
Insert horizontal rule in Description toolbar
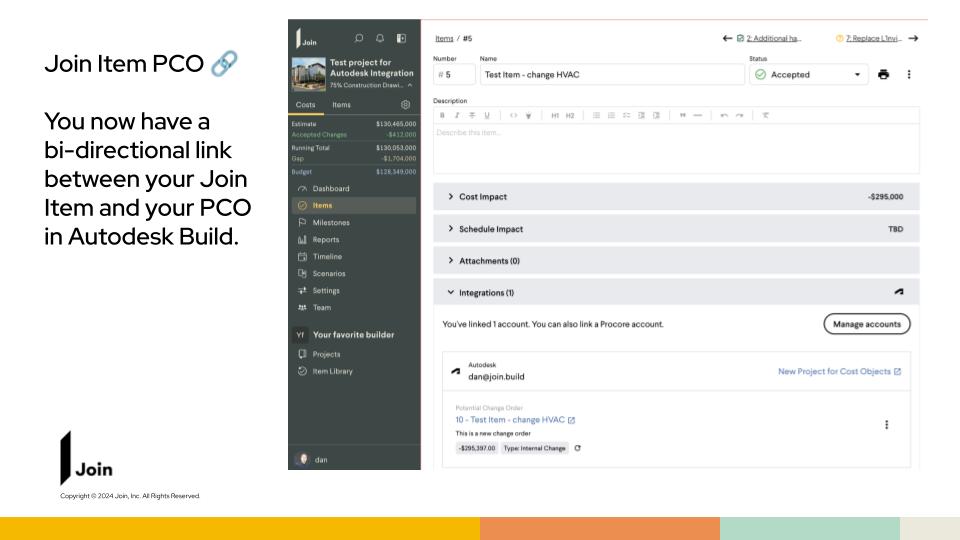[697, 115]
